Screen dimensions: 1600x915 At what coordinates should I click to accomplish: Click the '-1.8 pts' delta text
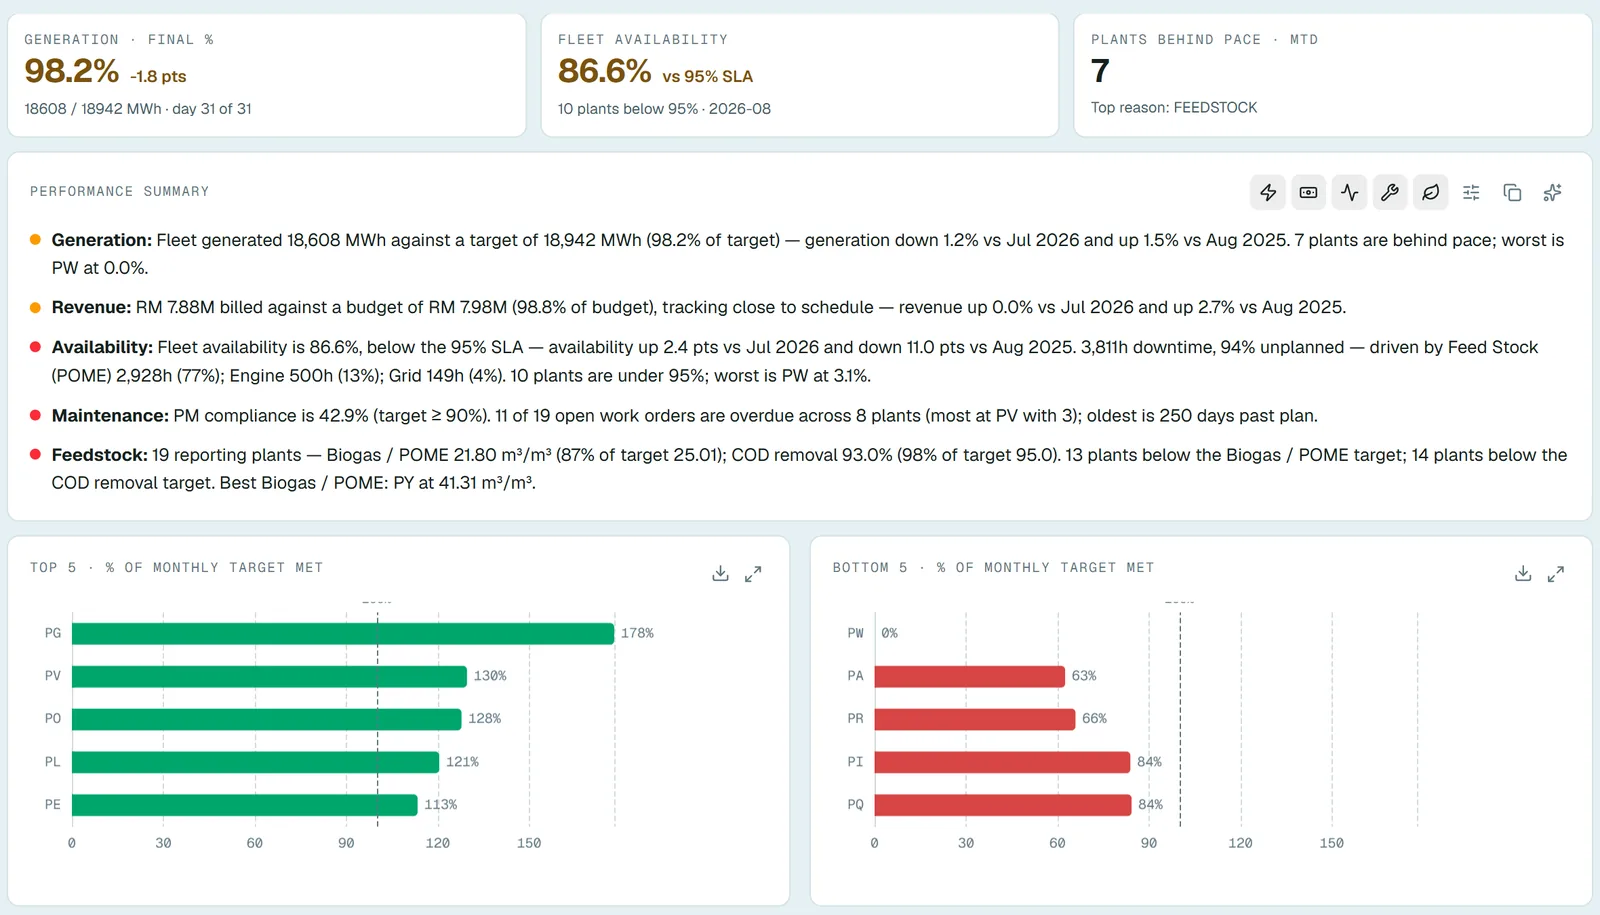(158, 76)
